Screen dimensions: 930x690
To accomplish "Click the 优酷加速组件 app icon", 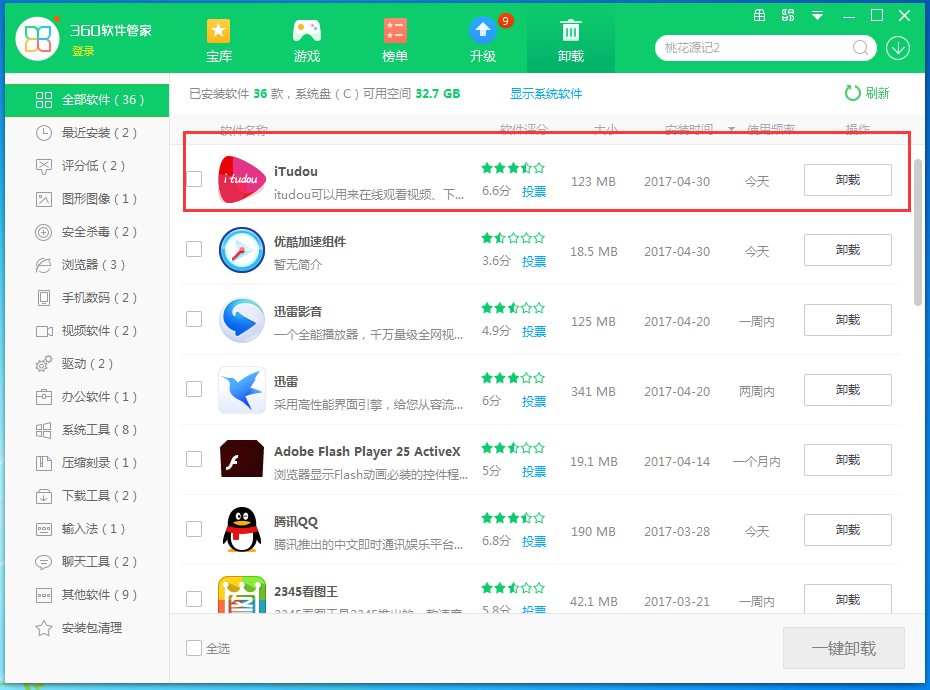I will (241, 250).
